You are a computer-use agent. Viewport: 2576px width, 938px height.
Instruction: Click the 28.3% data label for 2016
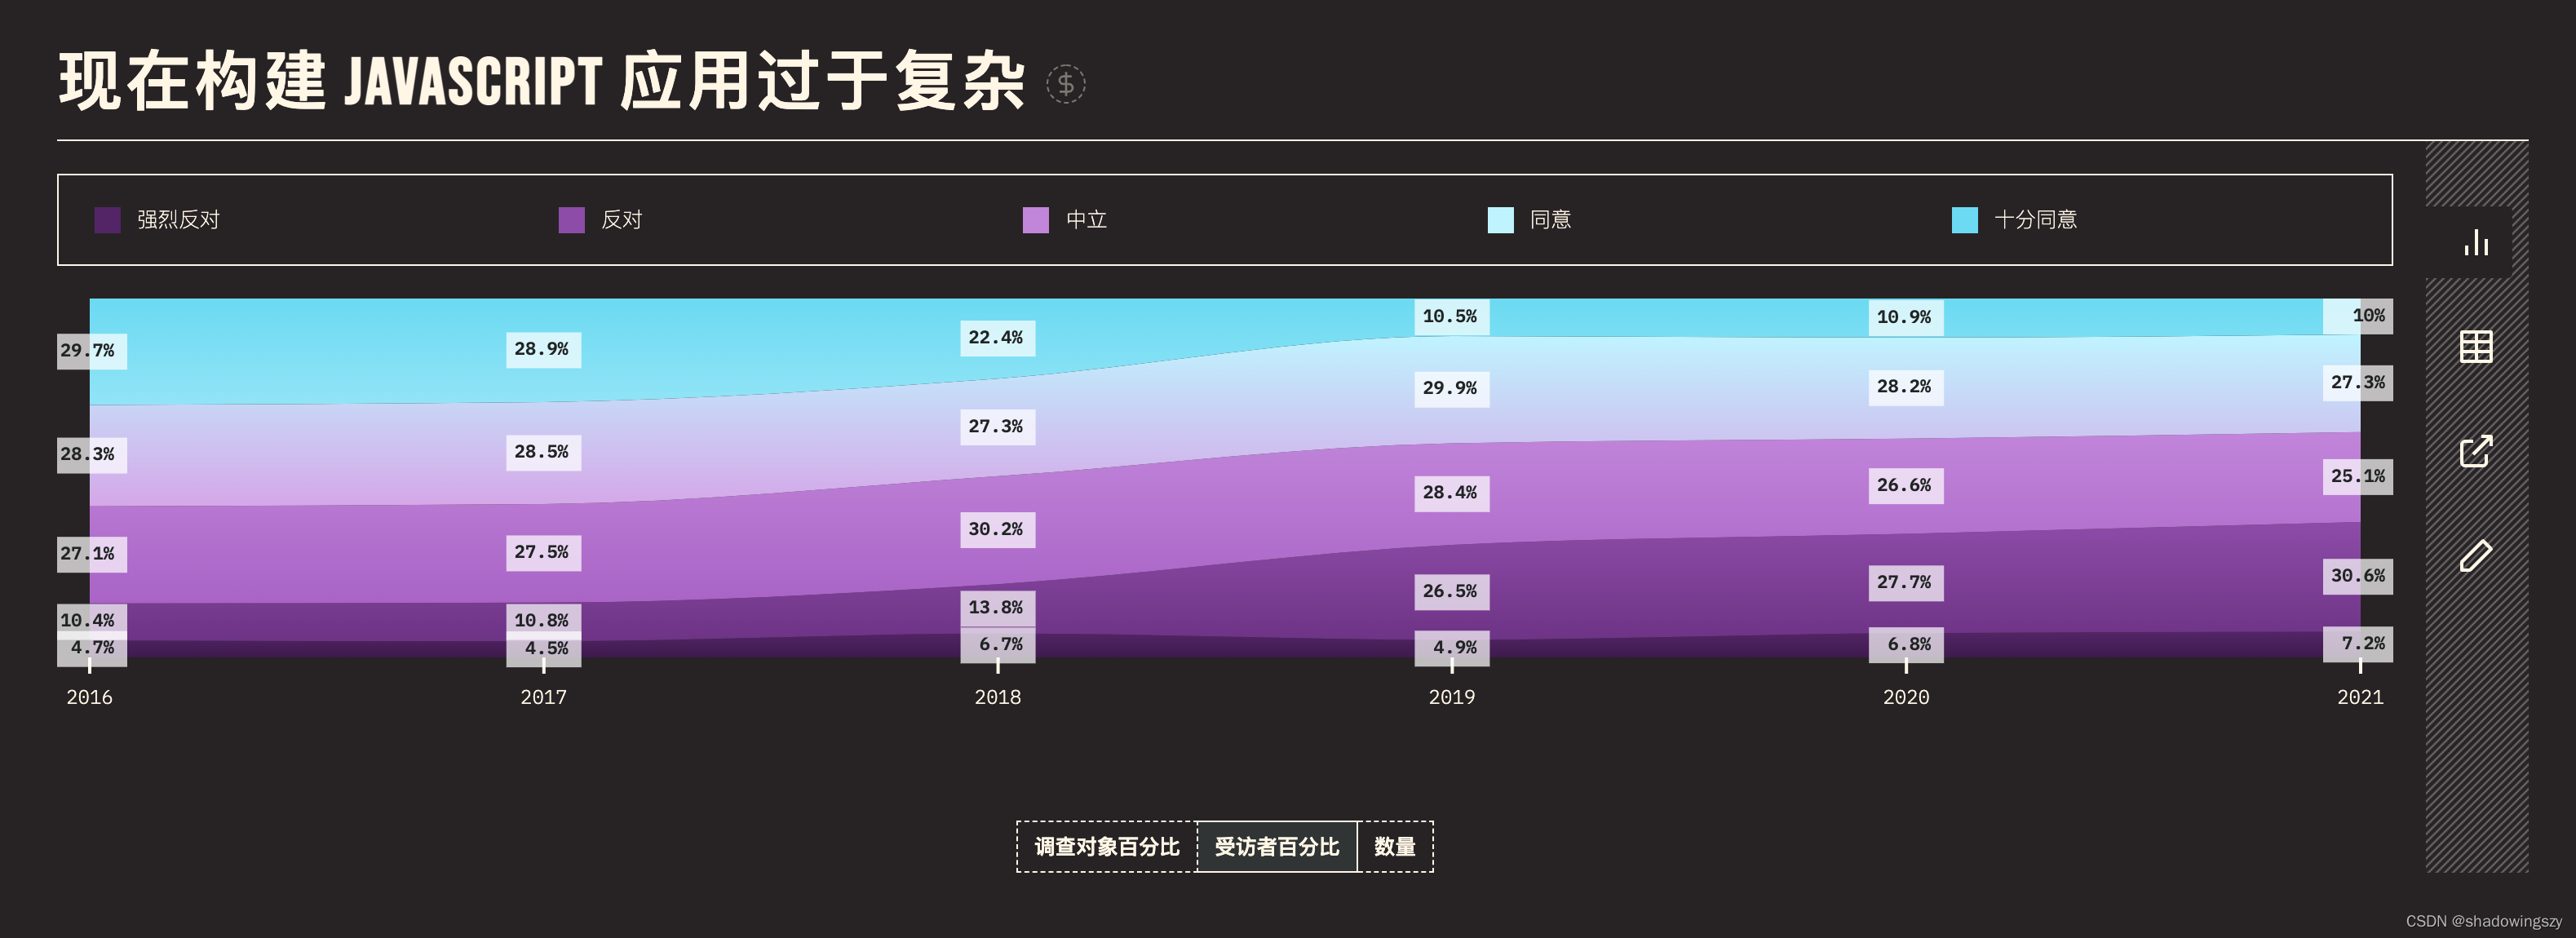(x=91, y=454)
